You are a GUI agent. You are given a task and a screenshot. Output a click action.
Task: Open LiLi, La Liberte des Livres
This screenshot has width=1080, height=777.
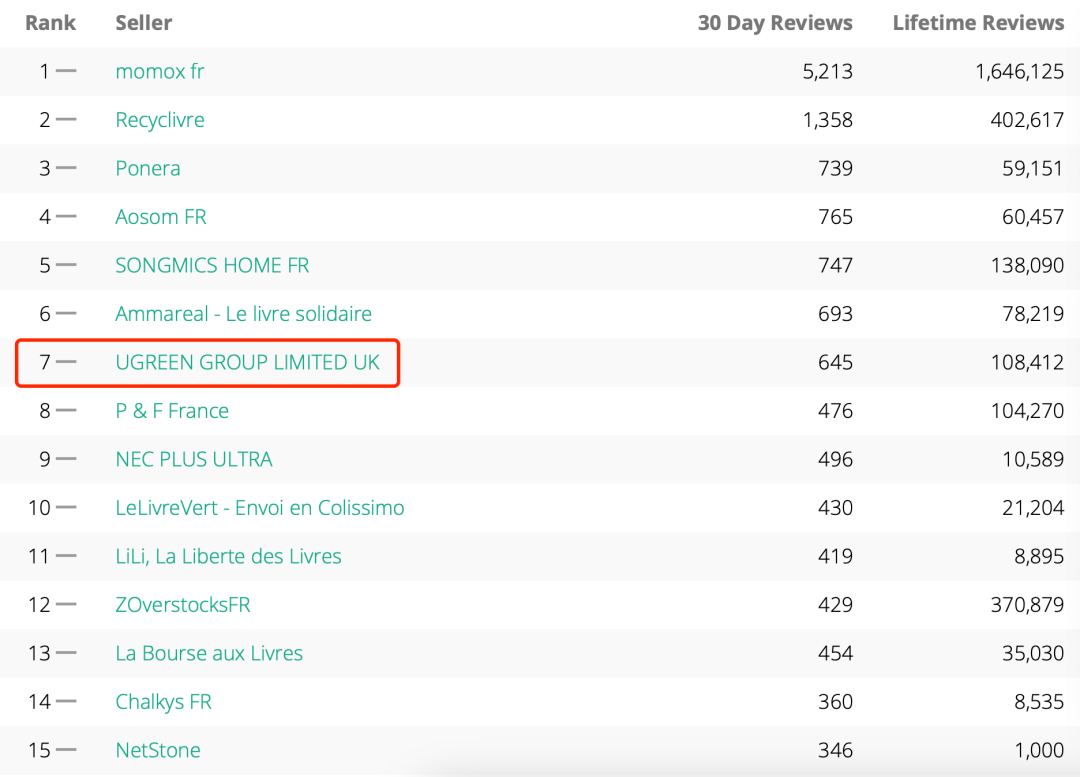pyautogui.click(x=228, y=556)
